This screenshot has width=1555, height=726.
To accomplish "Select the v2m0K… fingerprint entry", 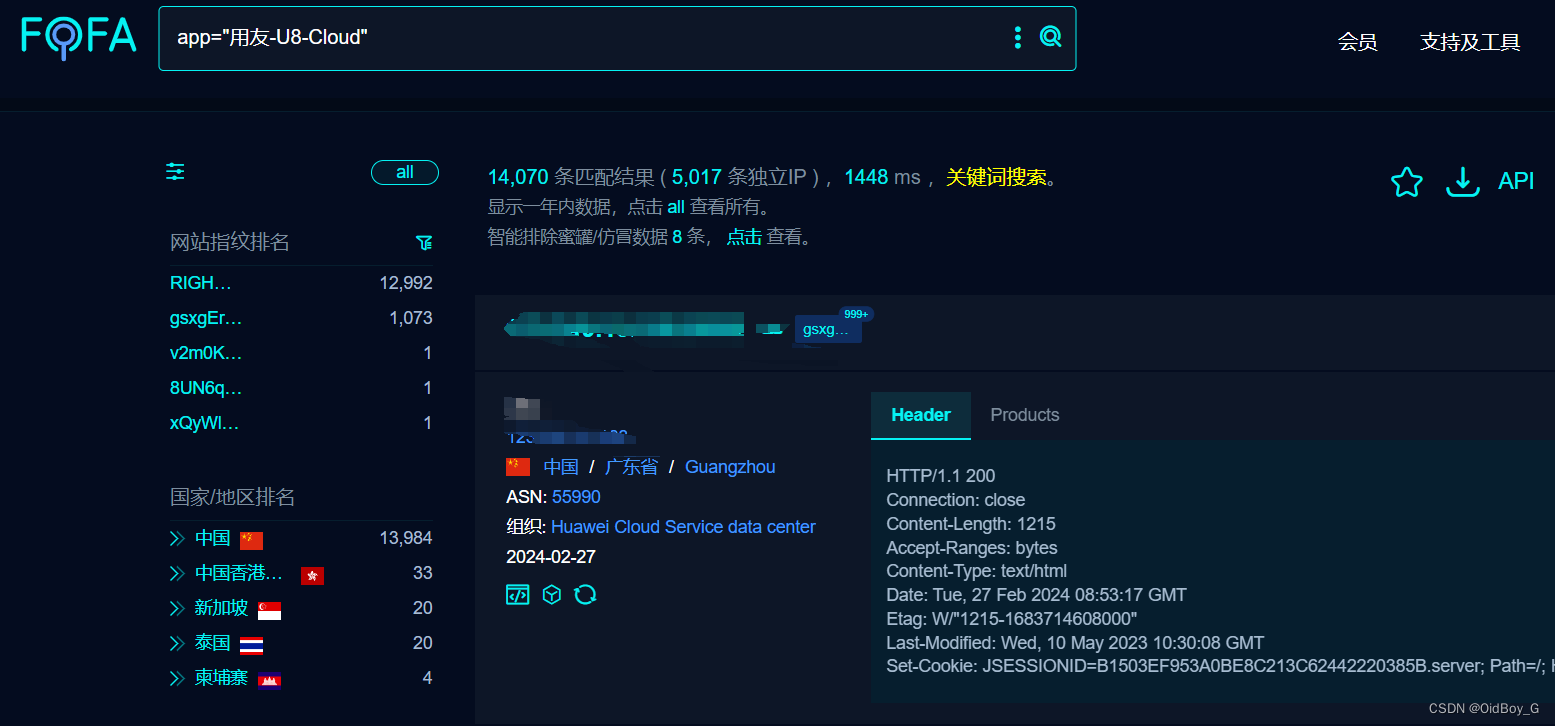I will (206, 353).
